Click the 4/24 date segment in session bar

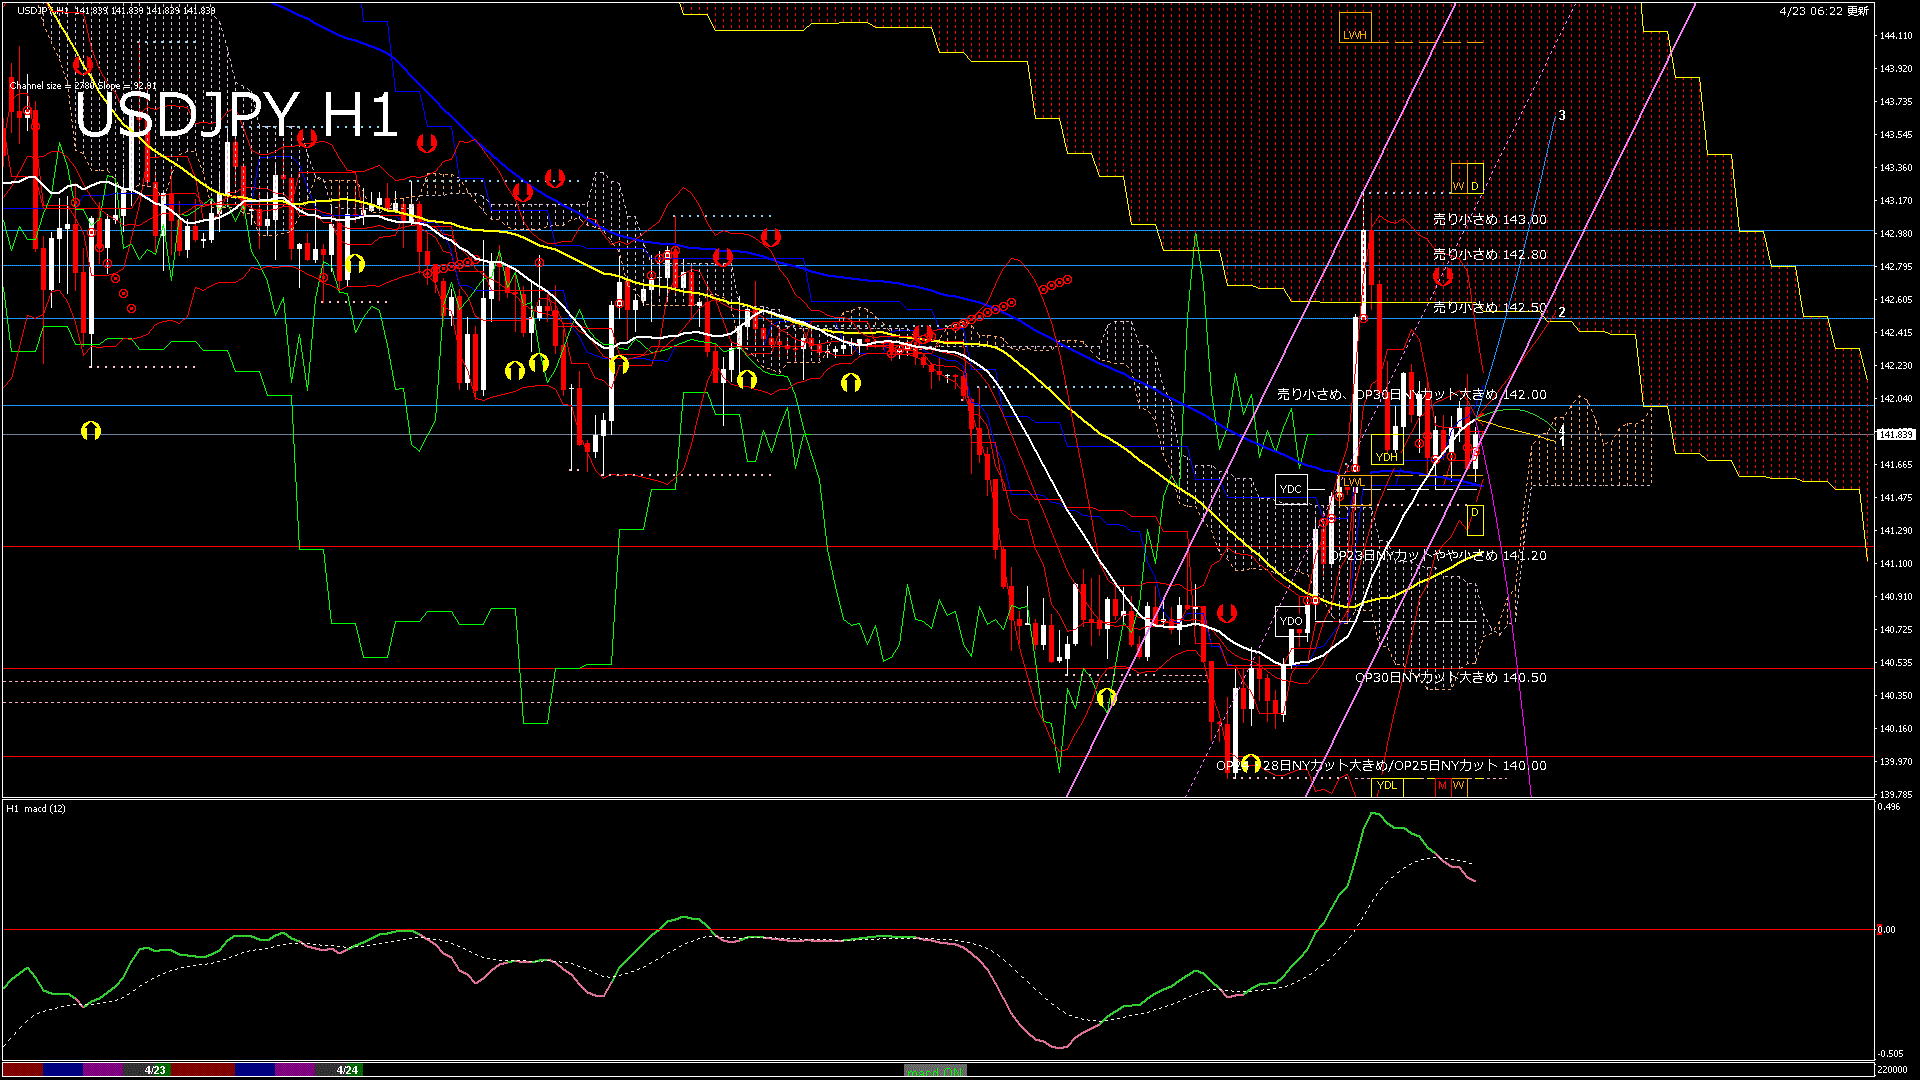click(347, 1070)
